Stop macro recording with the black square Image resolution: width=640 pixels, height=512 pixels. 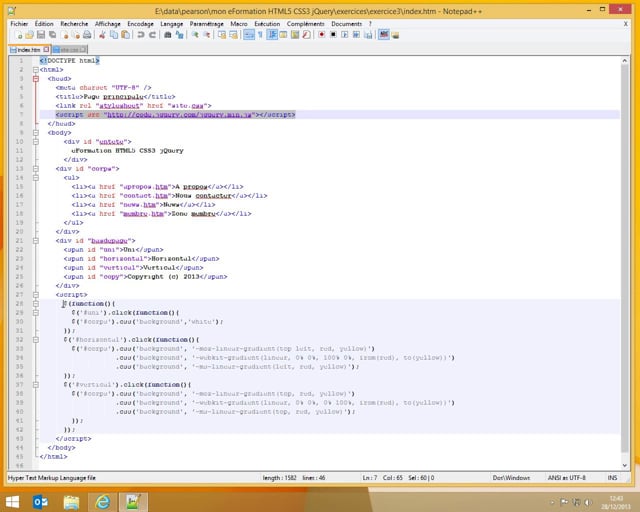click(333, 35)
